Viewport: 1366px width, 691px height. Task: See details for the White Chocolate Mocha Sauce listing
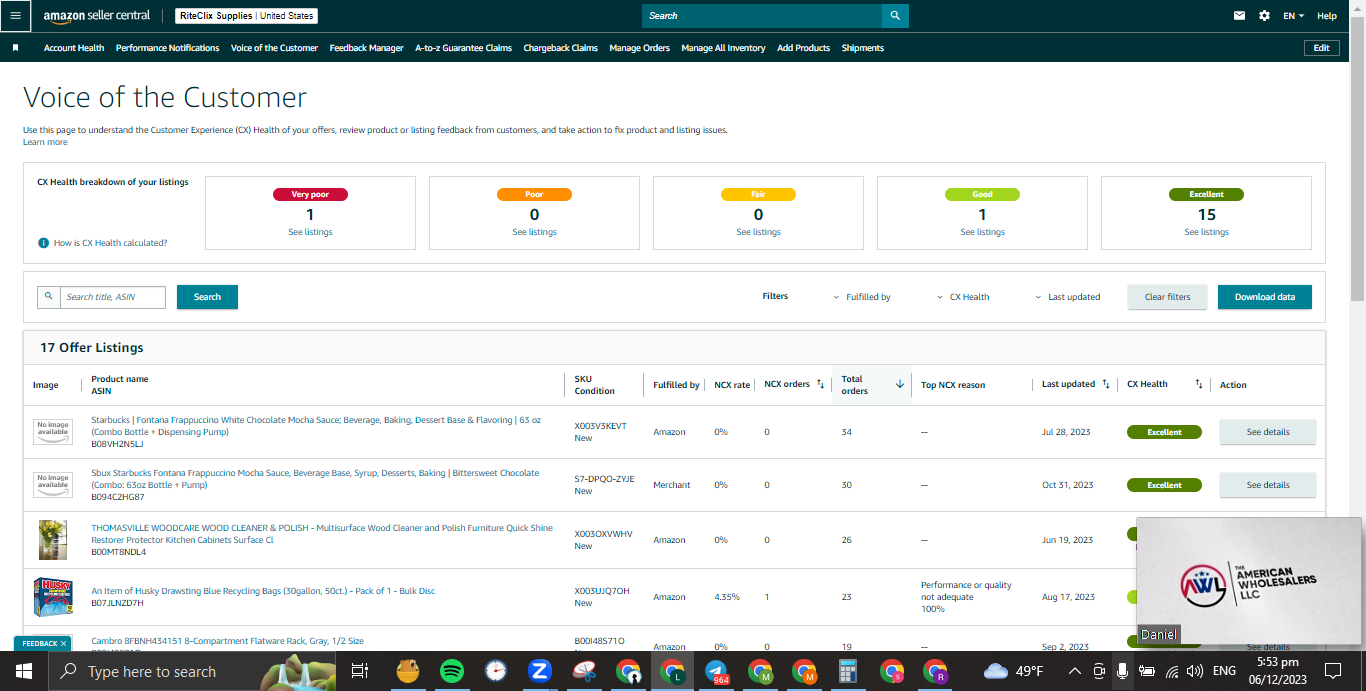point(1268,432)
